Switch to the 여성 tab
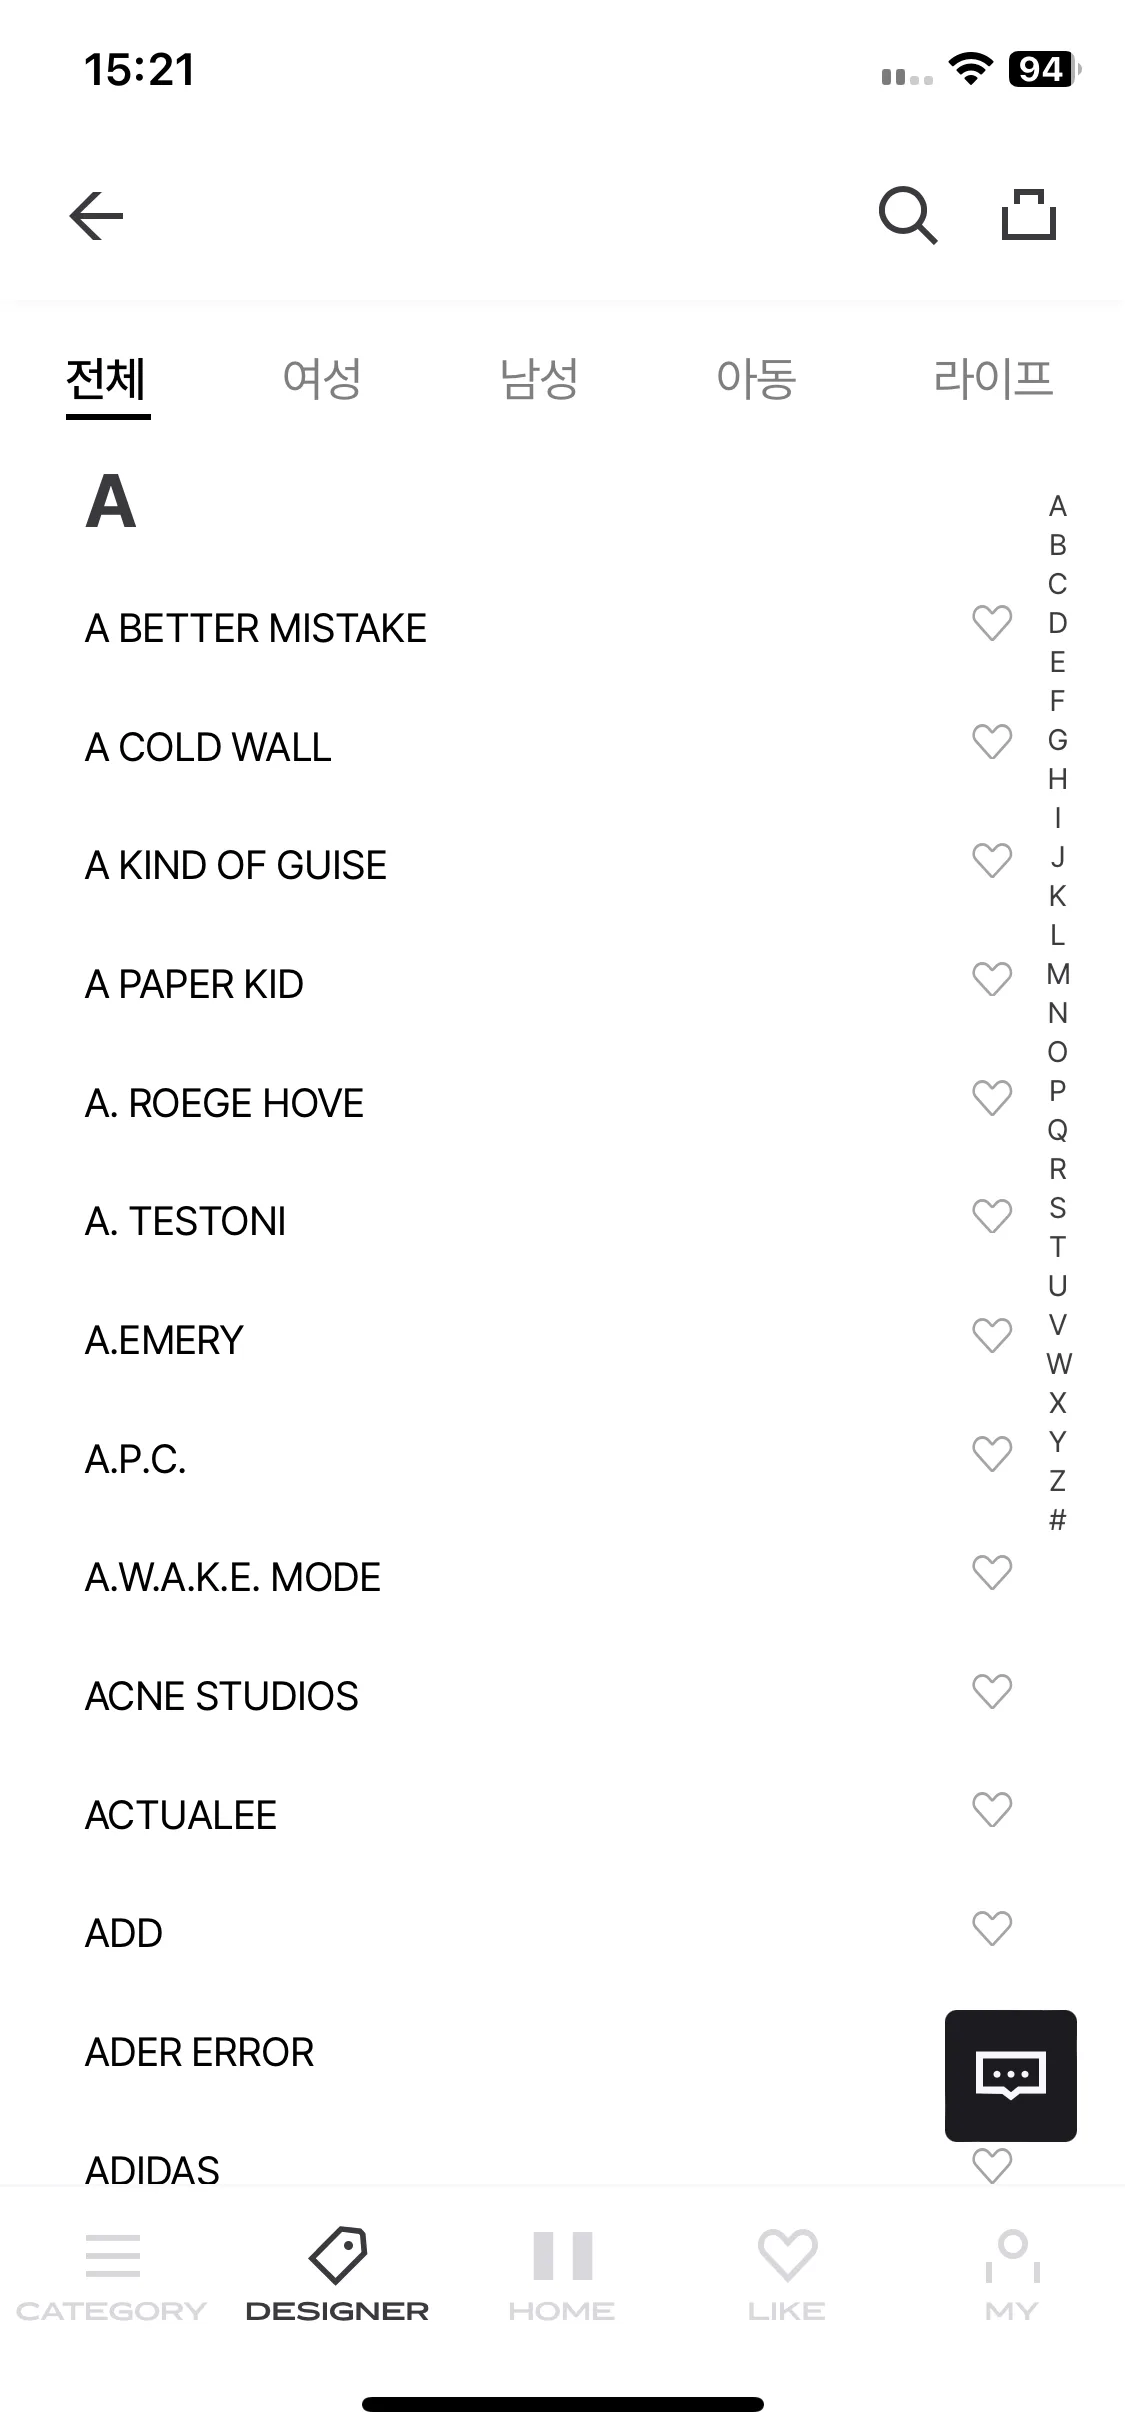This screenshot has height=2436, width=1125. [x=322, y=379]
